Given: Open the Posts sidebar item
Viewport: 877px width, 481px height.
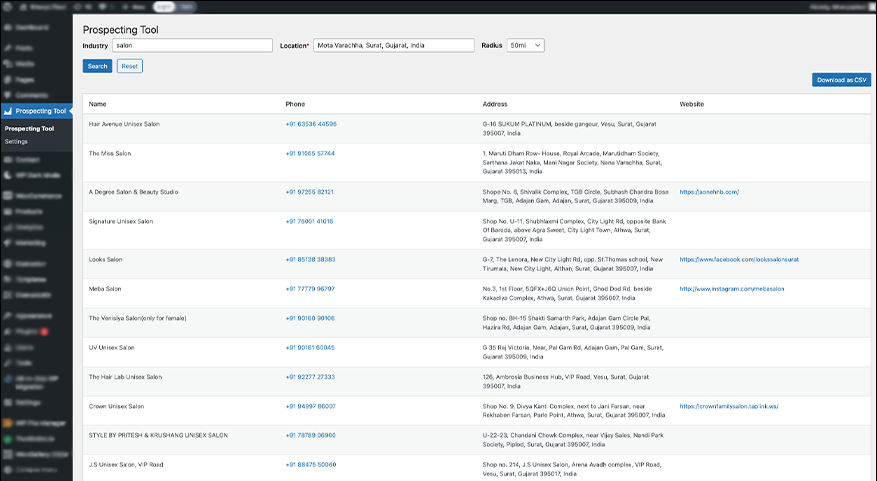Looking at the screenshot, I should pyautogui.click(x=23, y=48).
